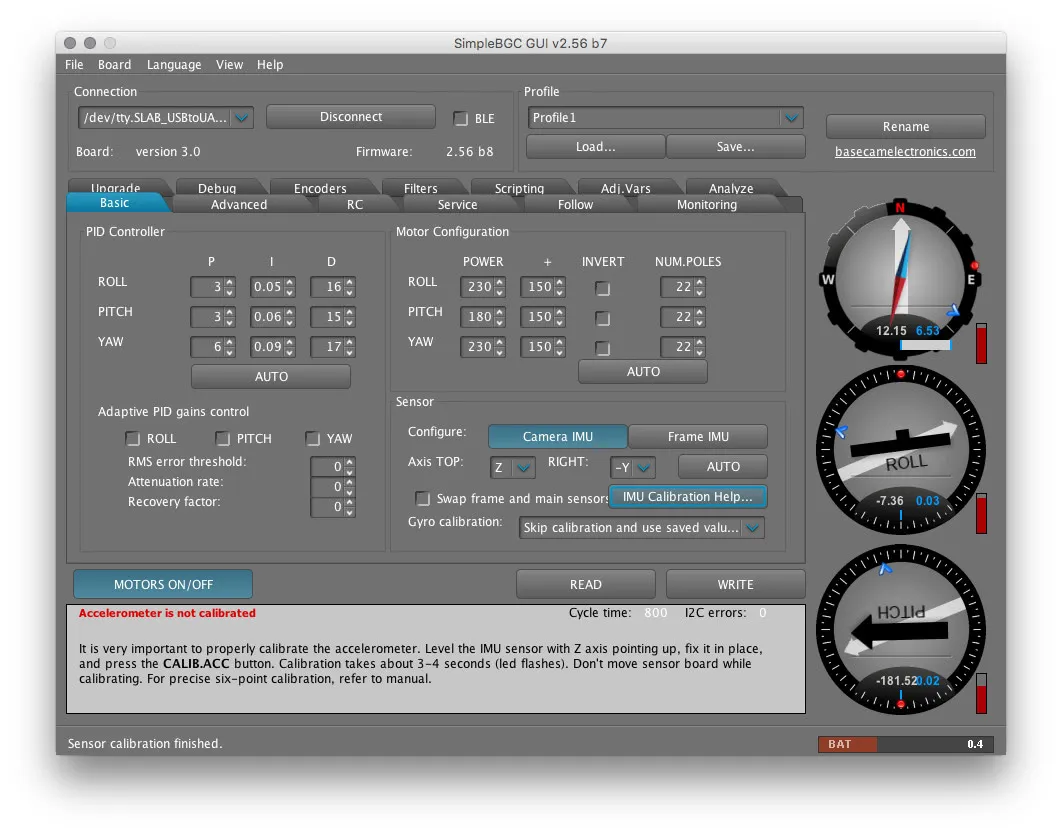Enable adaptive PID for PITCH

click(222, 439)
